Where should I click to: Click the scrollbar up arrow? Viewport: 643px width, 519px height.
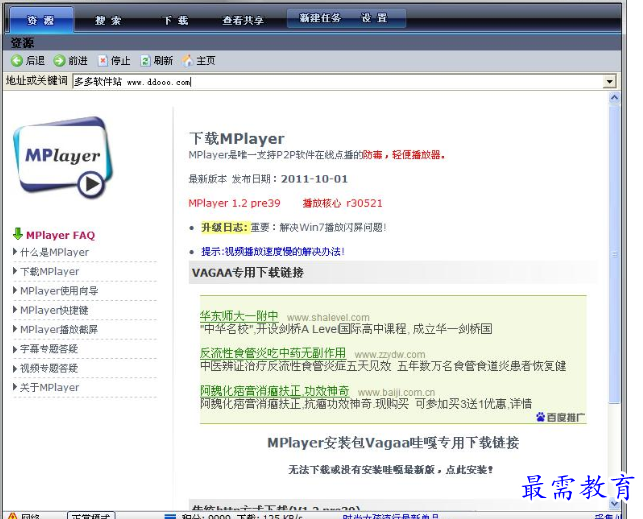pyautogui.click(x=614, y=98)
